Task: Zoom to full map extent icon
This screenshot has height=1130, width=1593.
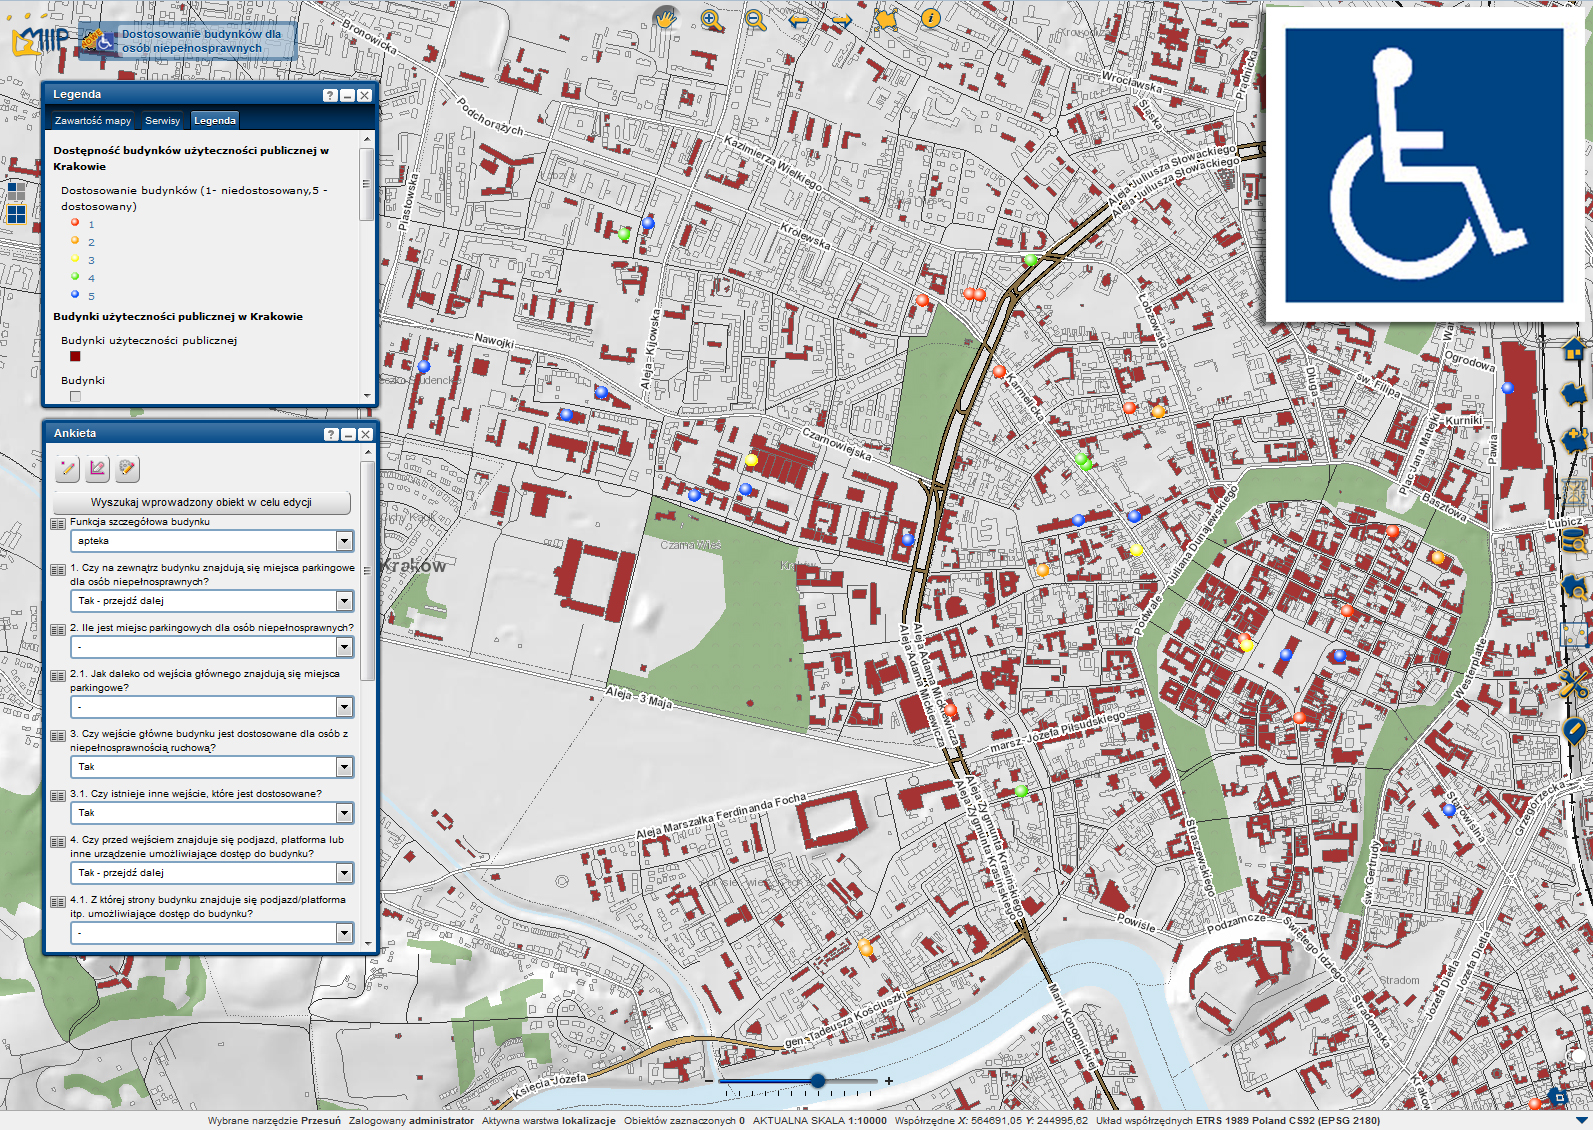Action: tap(886, 20)
